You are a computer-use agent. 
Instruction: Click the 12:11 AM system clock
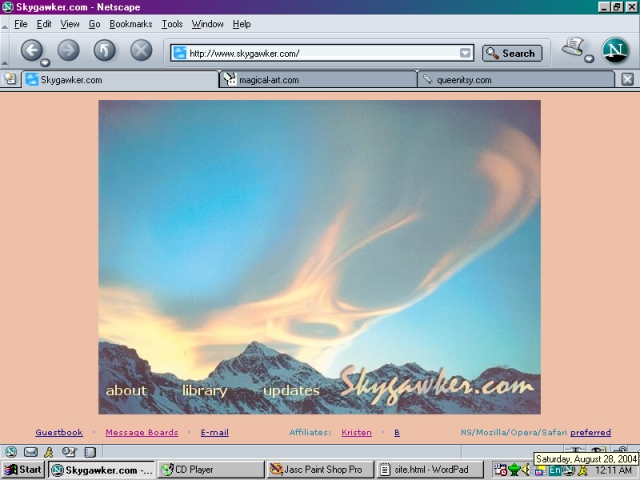pos(613,470)
